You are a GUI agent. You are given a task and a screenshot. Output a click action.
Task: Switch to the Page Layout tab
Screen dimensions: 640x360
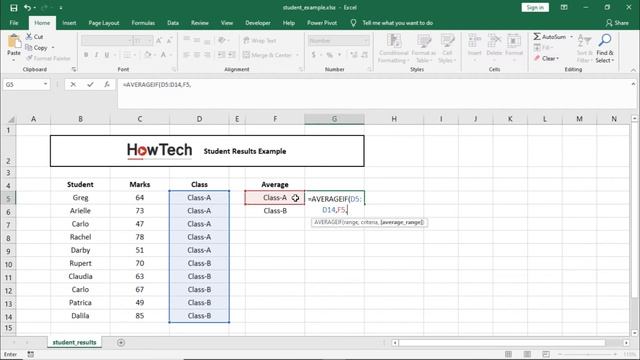click(x=104, y=23)
